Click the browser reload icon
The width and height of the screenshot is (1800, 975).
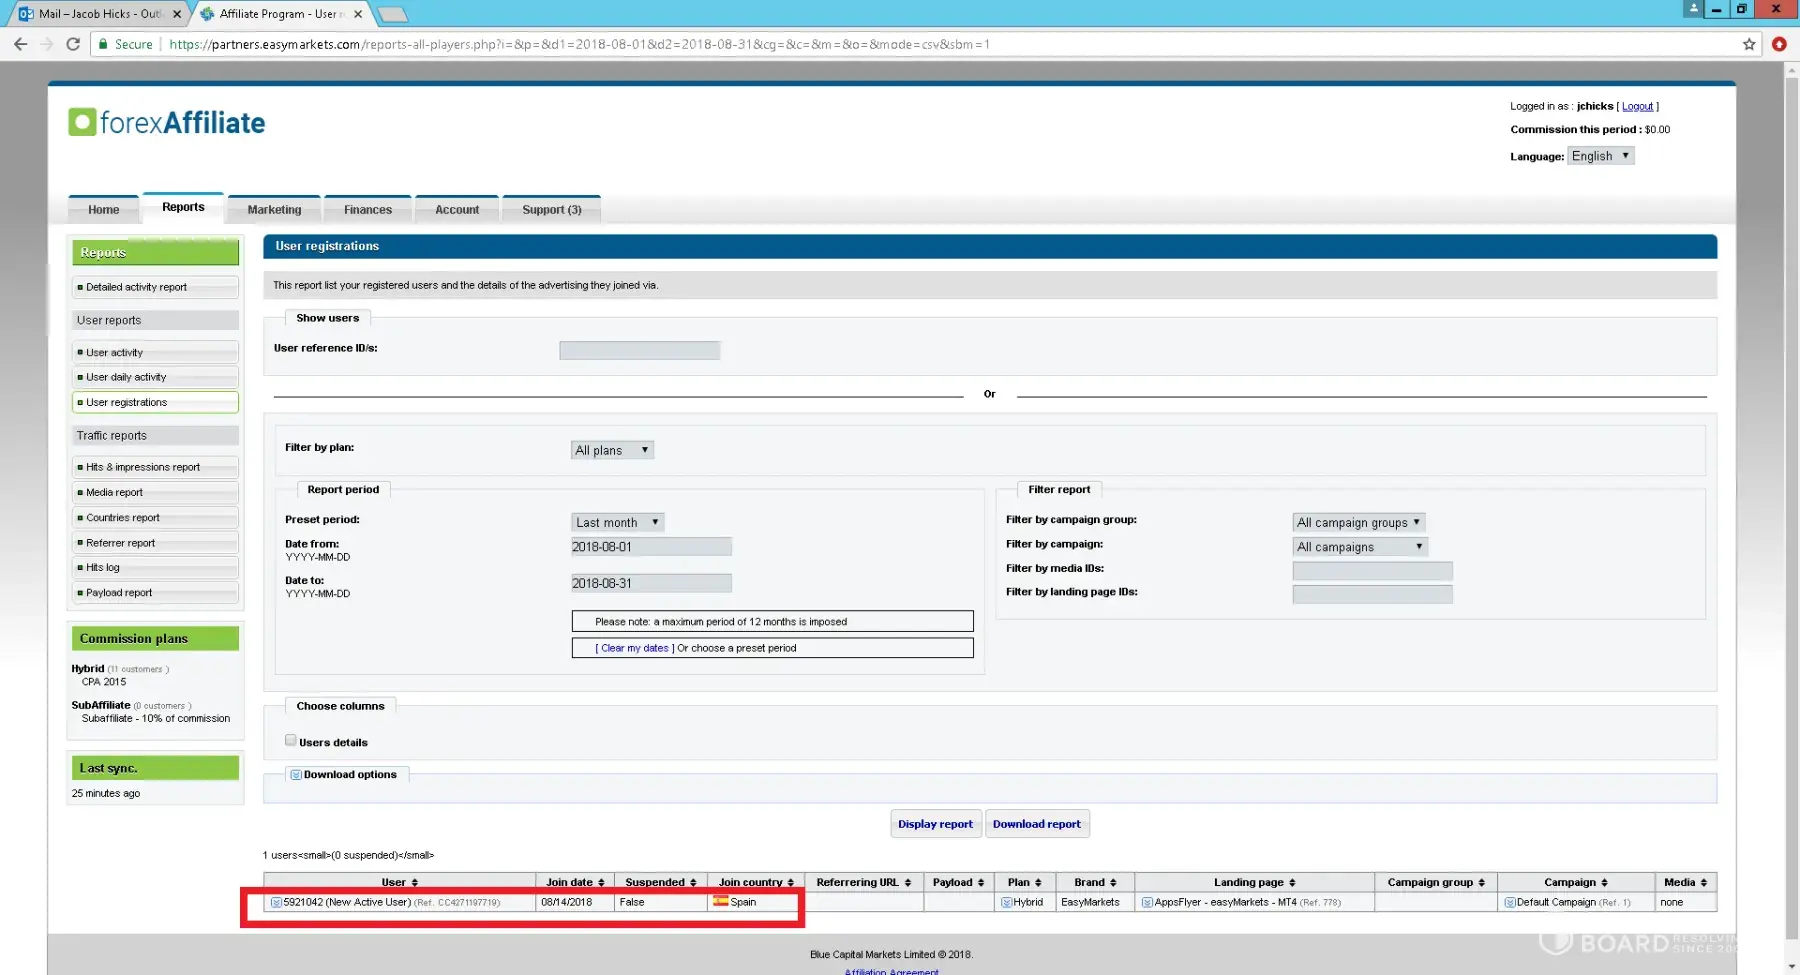click(x=73, y=44)
